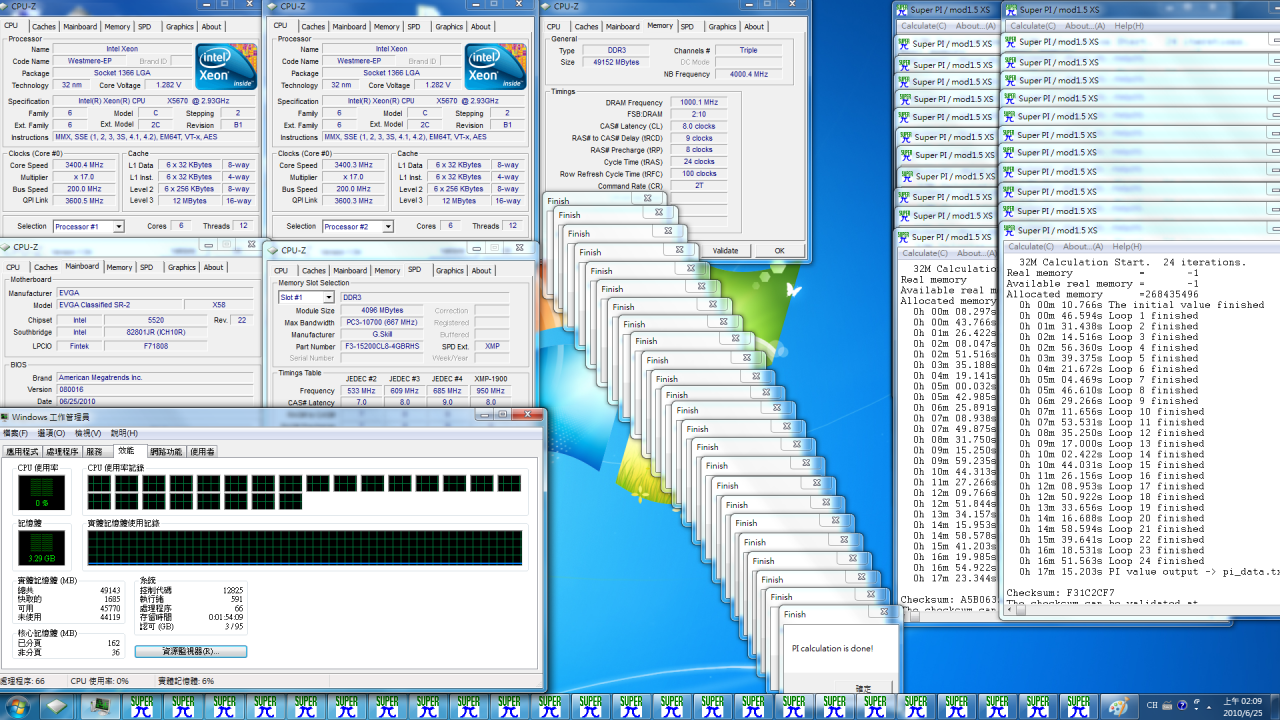Activate Task Manager monitor icon on taskbar
The height and width of the screenshot is (720, 1280).
100,706
